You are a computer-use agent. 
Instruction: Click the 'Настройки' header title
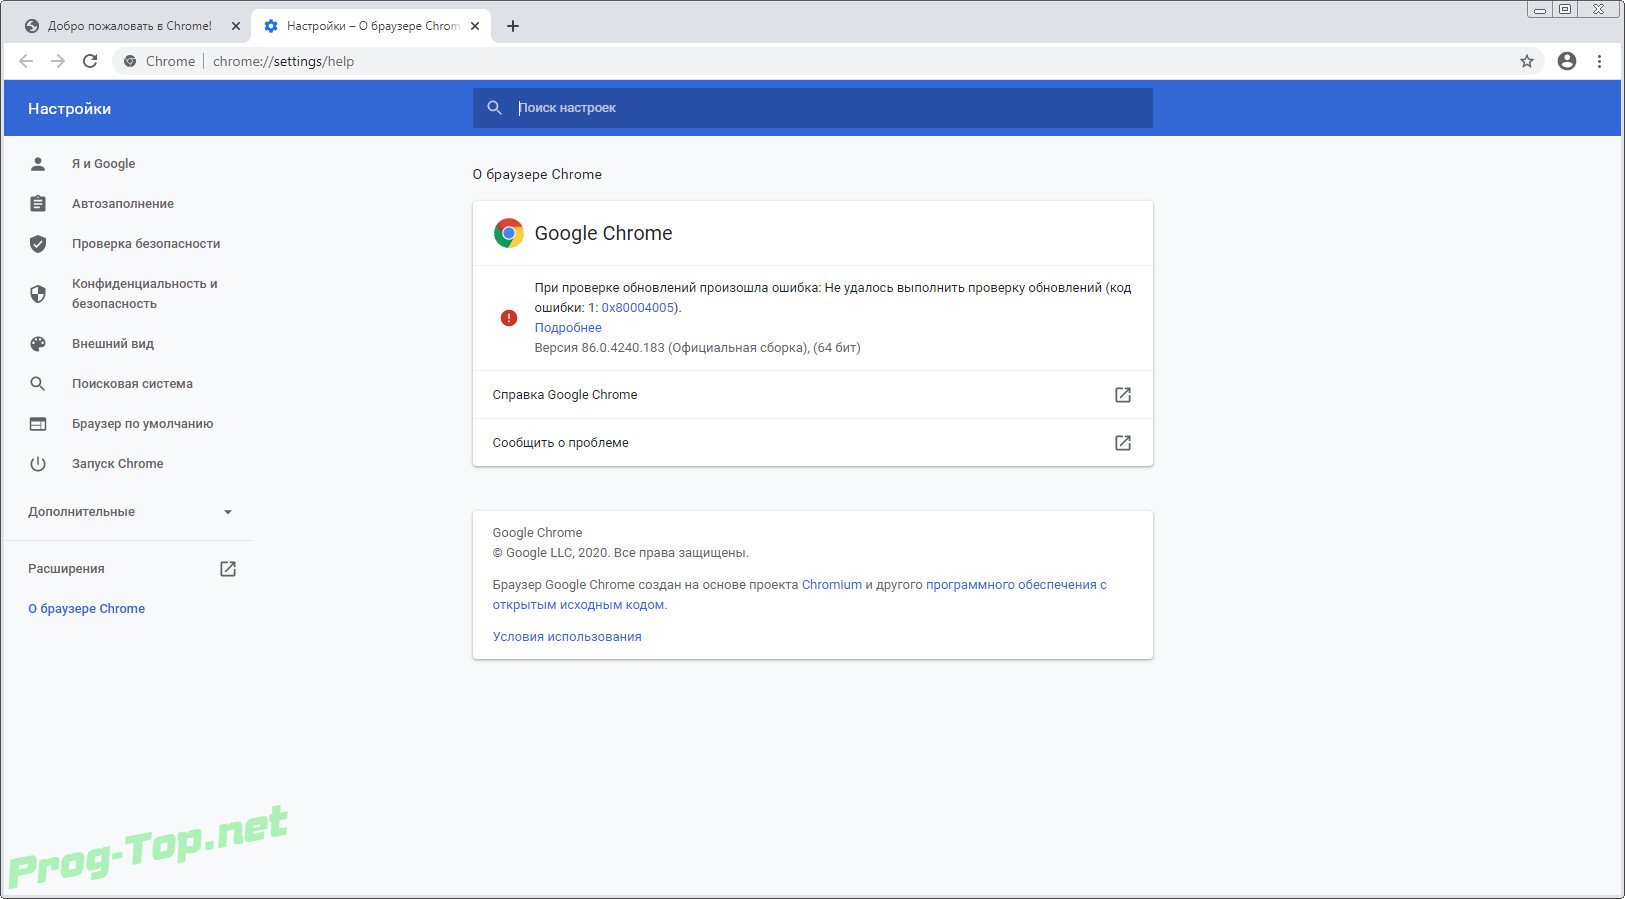pyautogui.click(x=69, y=108)
